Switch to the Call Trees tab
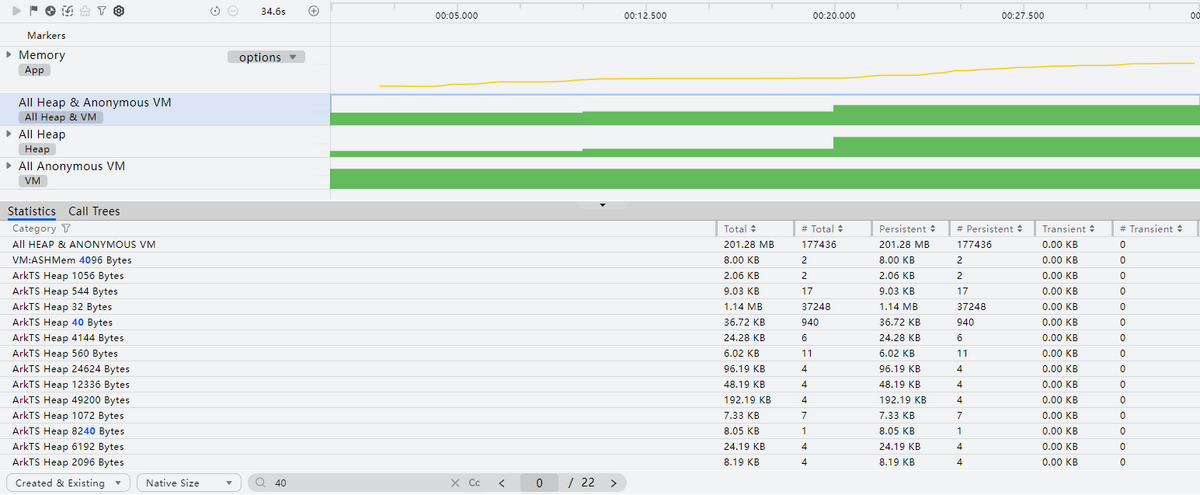The height and width of the screenshot is (495, 1200). coord(94,211)
